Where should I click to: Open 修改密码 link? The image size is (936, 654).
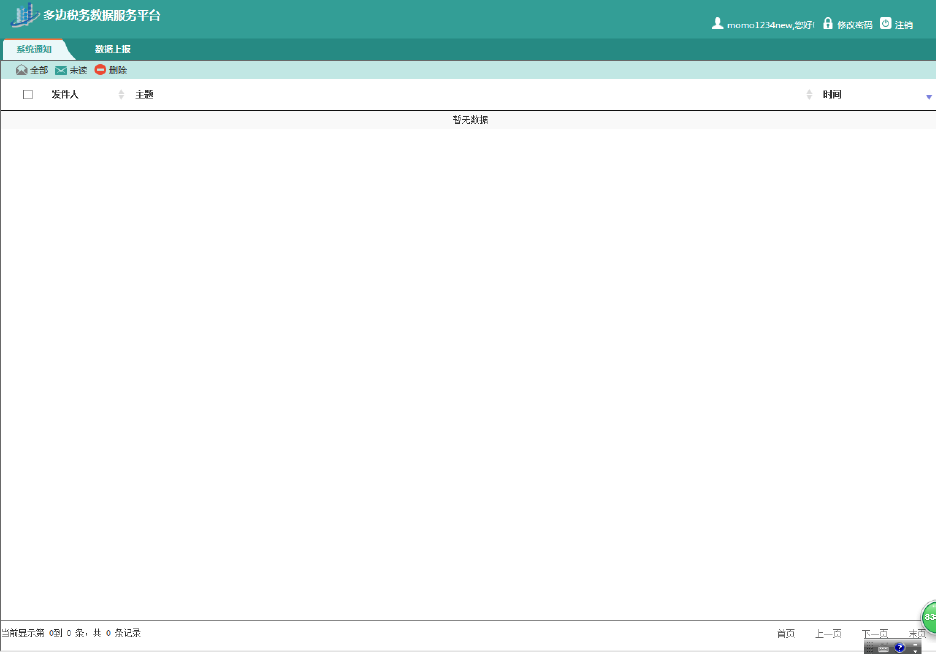[x=855, y=24]
